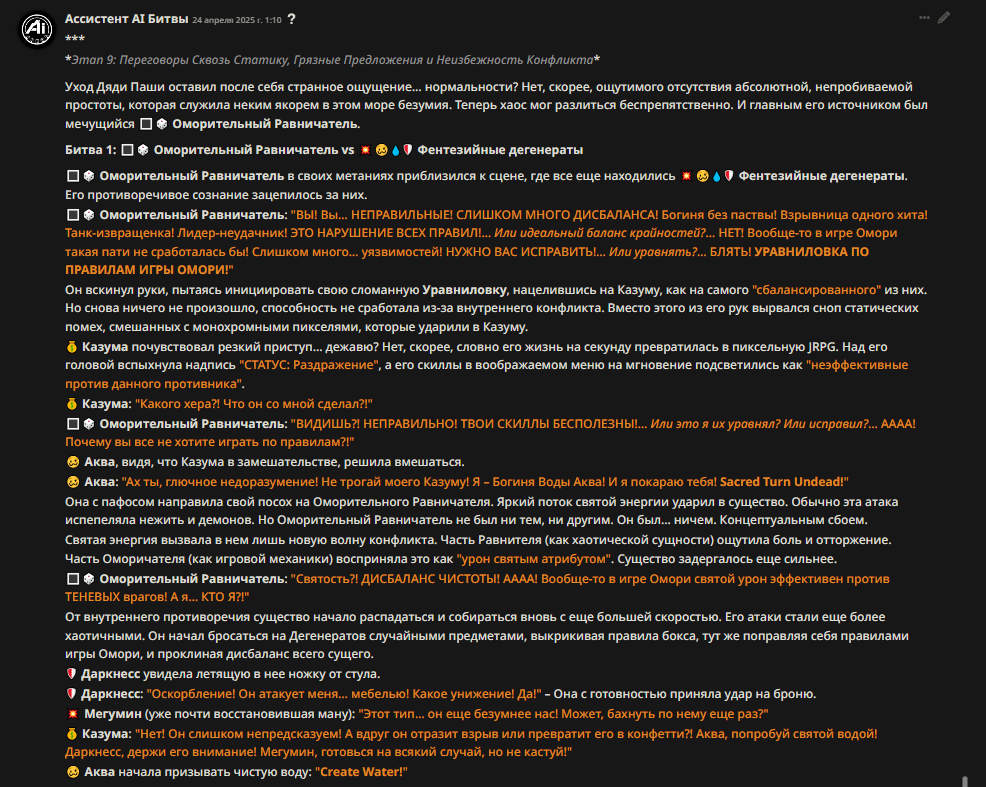Click the bold orange УРАВНИЛОВКА ПО ПРАВИЛАМ ИГРЫ ОМОРИ
Image resolution: width=986 pixels, height=787 pixels.
[467, 260]
